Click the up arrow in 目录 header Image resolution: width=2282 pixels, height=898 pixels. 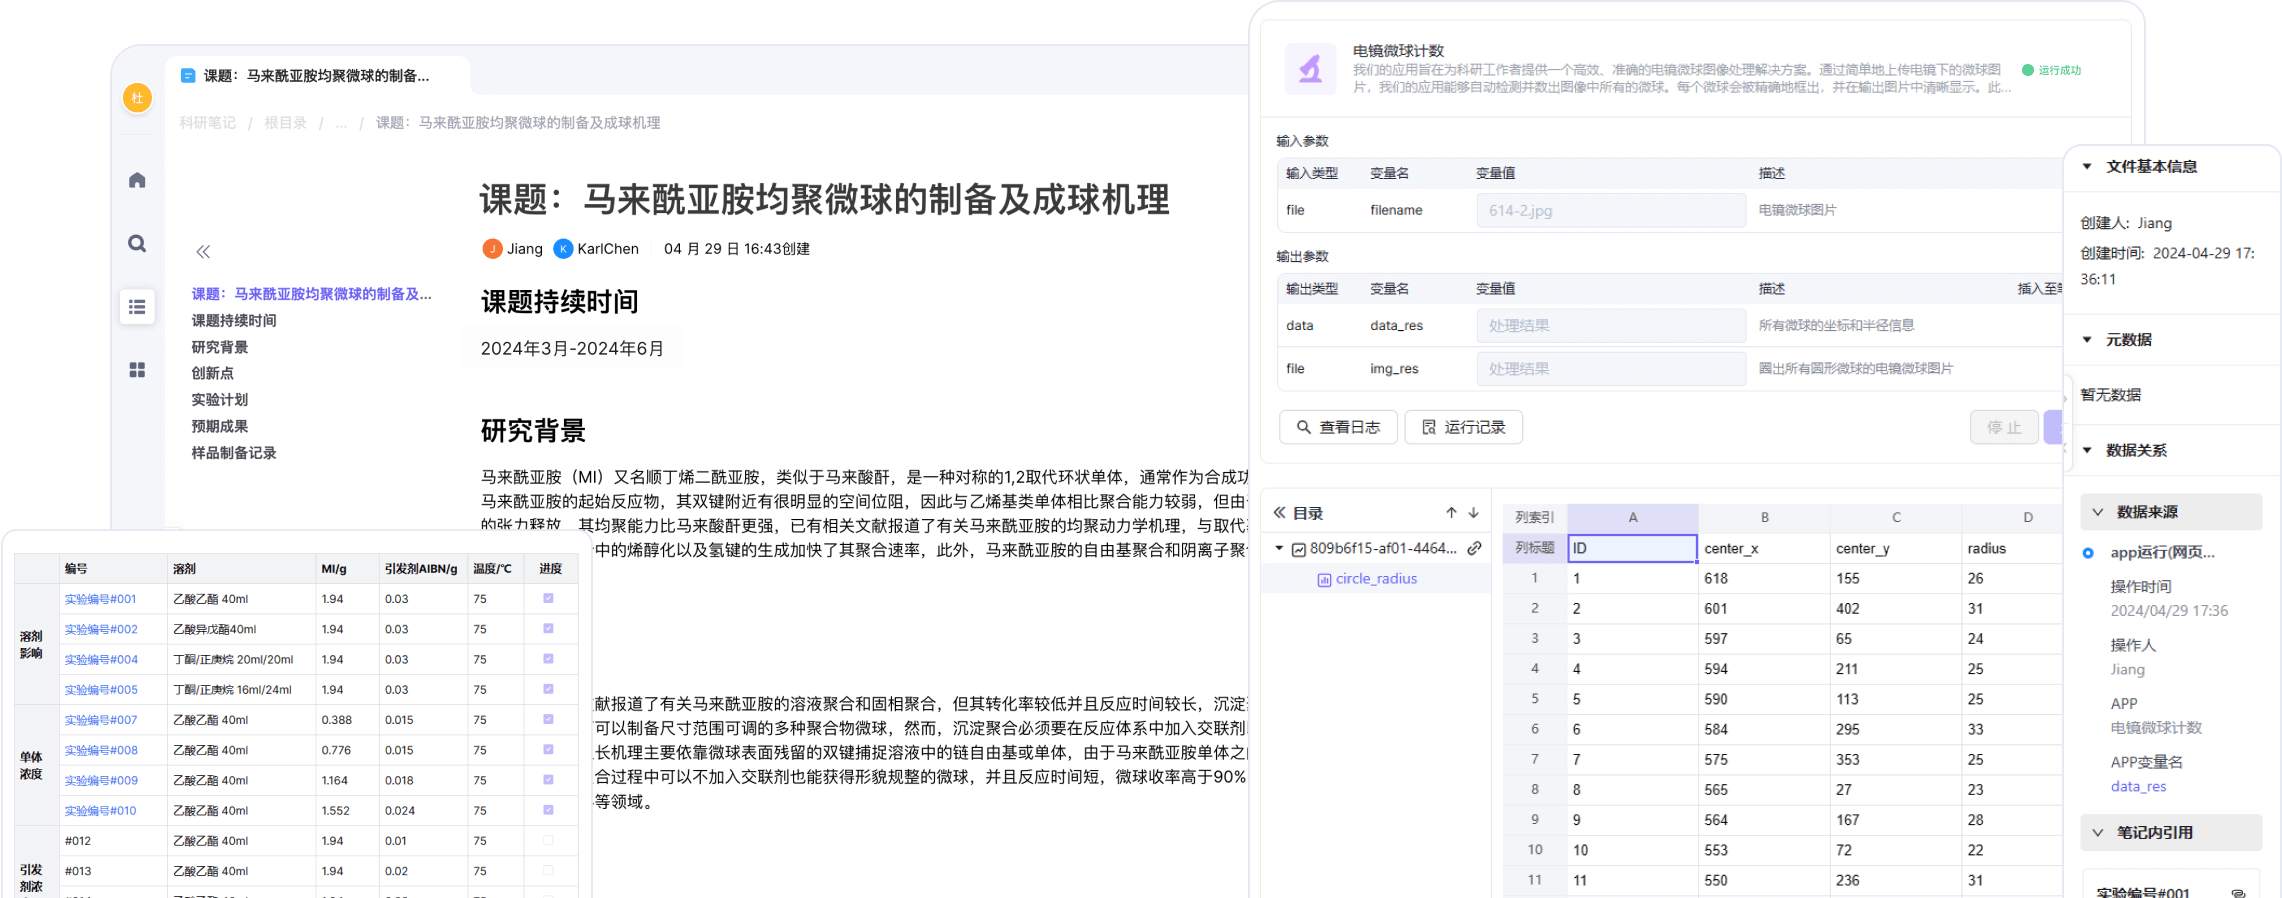(x=1451, y=513)
